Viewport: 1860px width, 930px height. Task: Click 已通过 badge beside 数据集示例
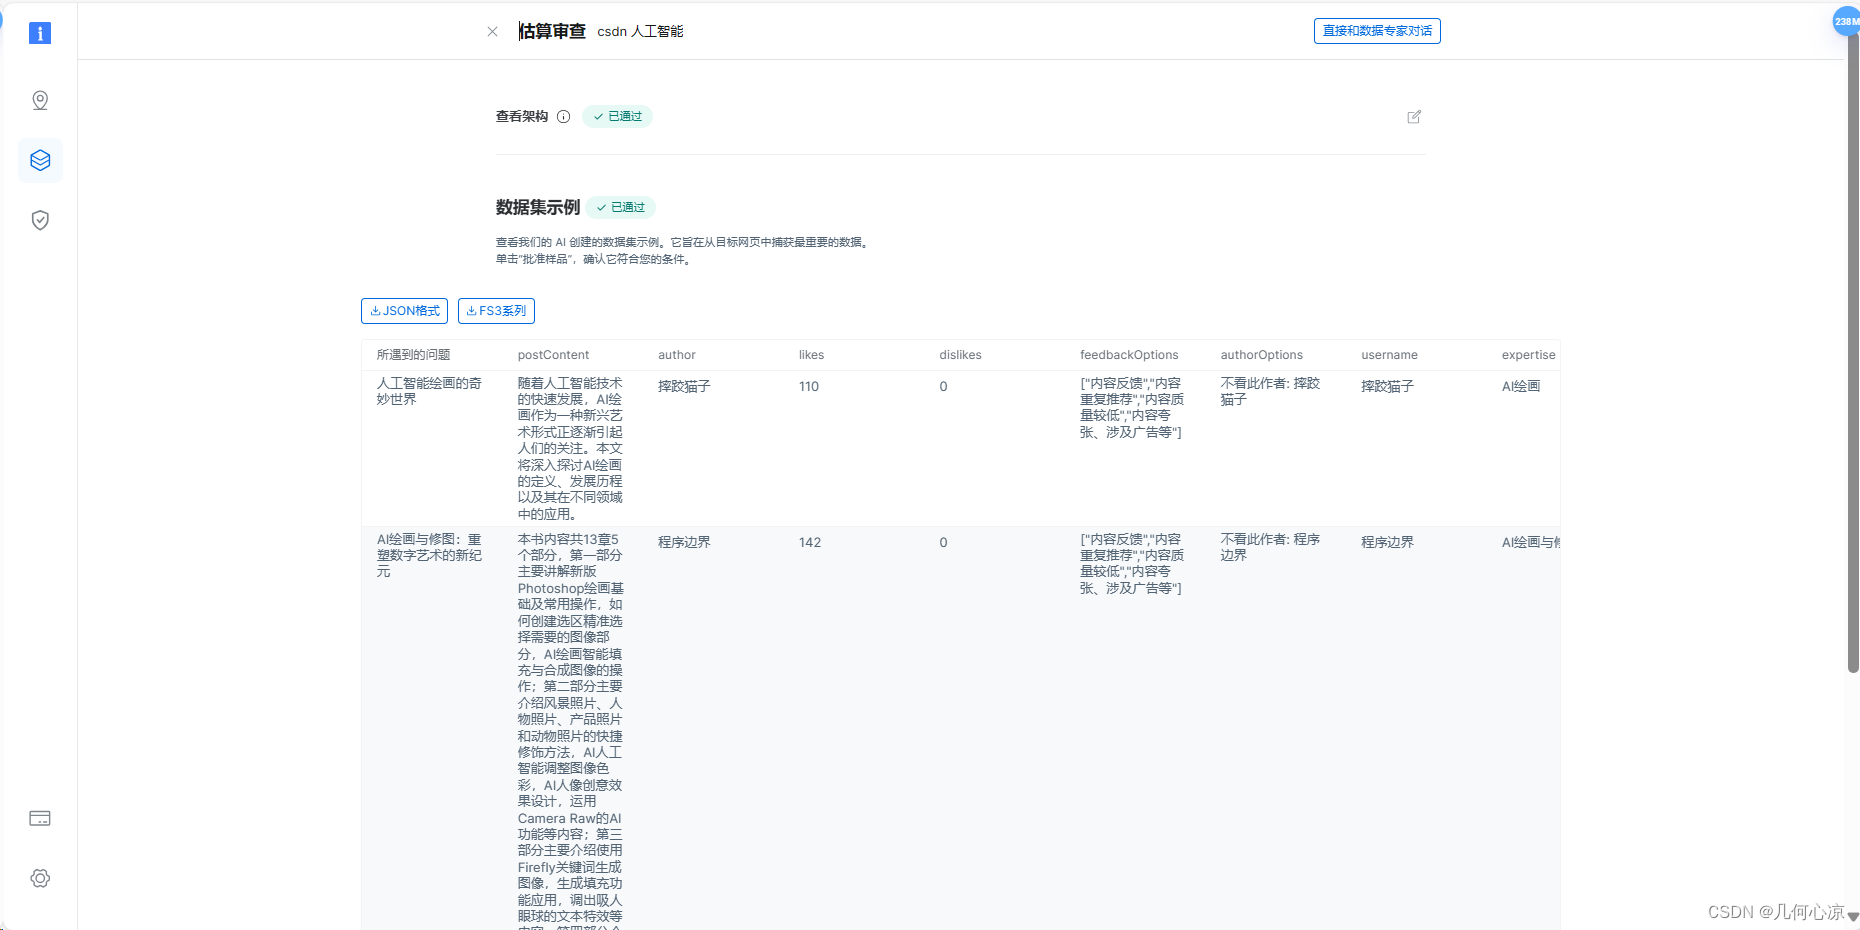point(620,207)
